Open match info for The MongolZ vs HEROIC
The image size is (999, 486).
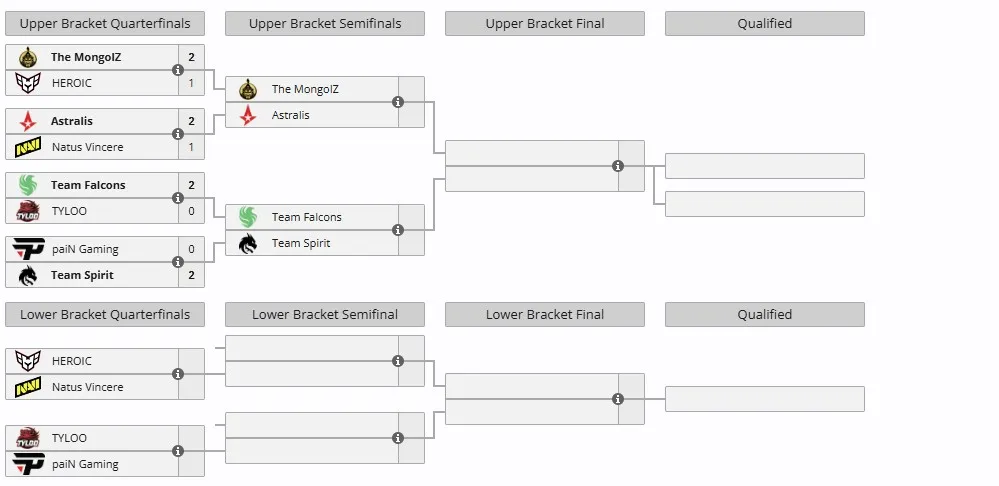click(178, 70)
